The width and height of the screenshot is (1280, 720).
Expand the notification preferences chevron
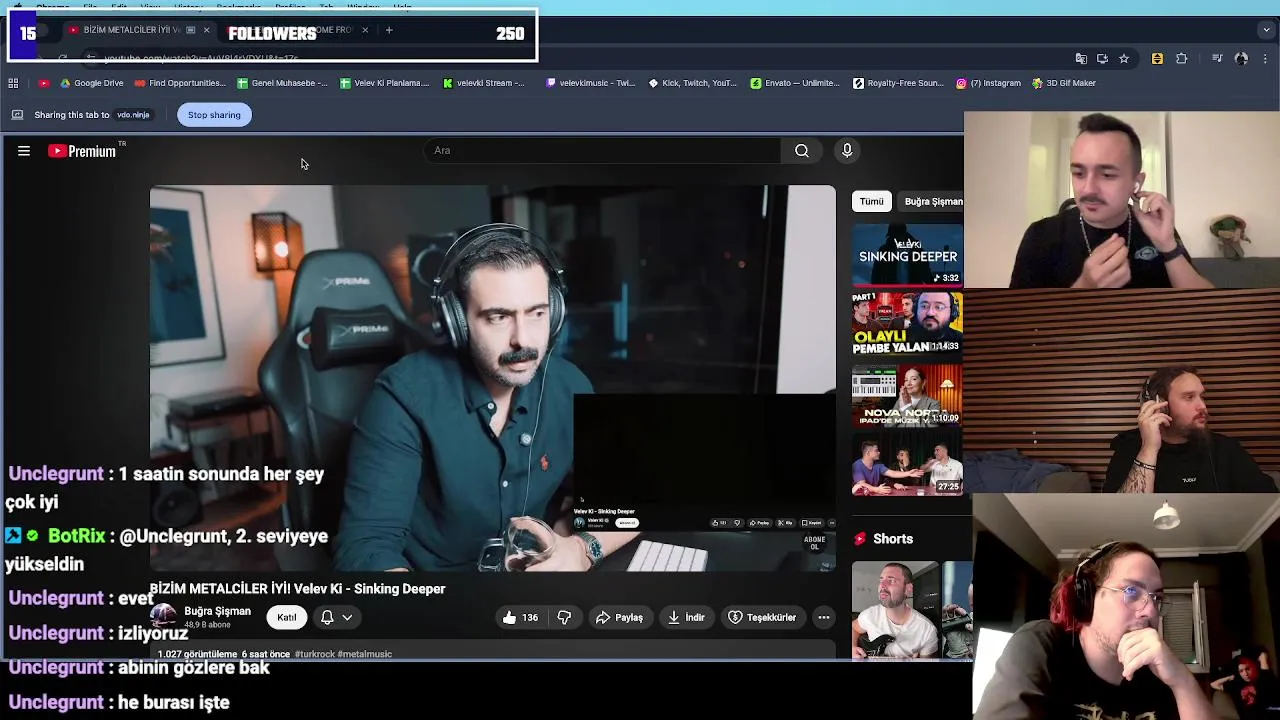pyautogui.click(x=347, y=617)
